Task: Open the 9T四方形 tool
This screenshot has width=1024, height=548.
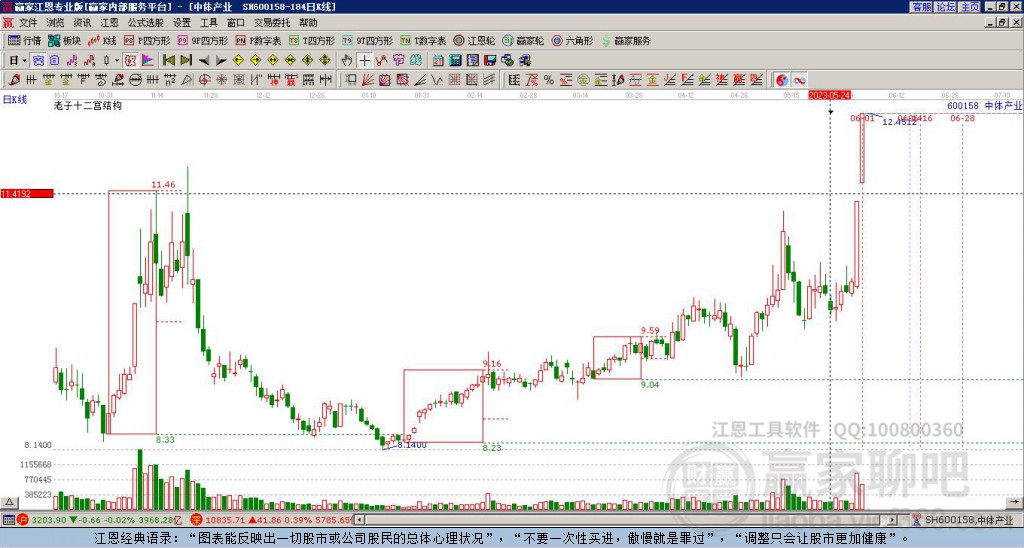Action: (x=367, y=40)
